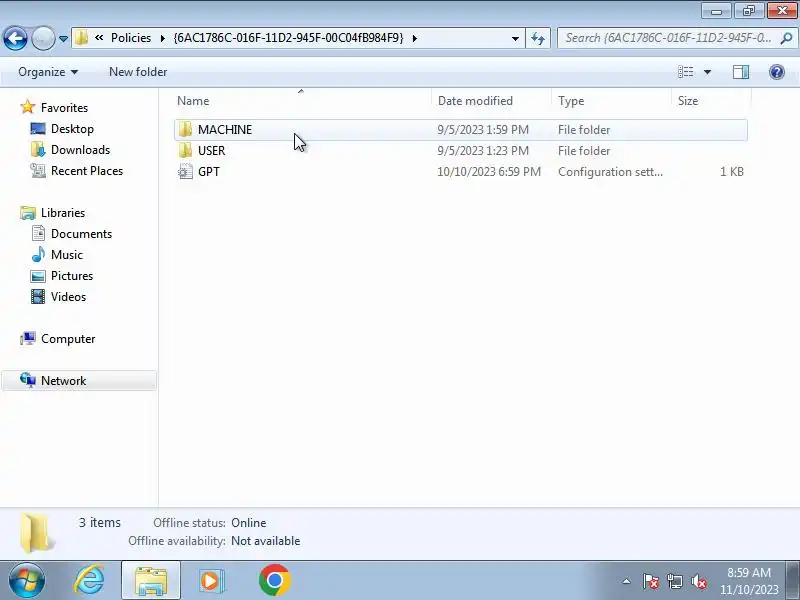
Task: Open Recent Places in navigation pane
Action: [x=87, y=171]
